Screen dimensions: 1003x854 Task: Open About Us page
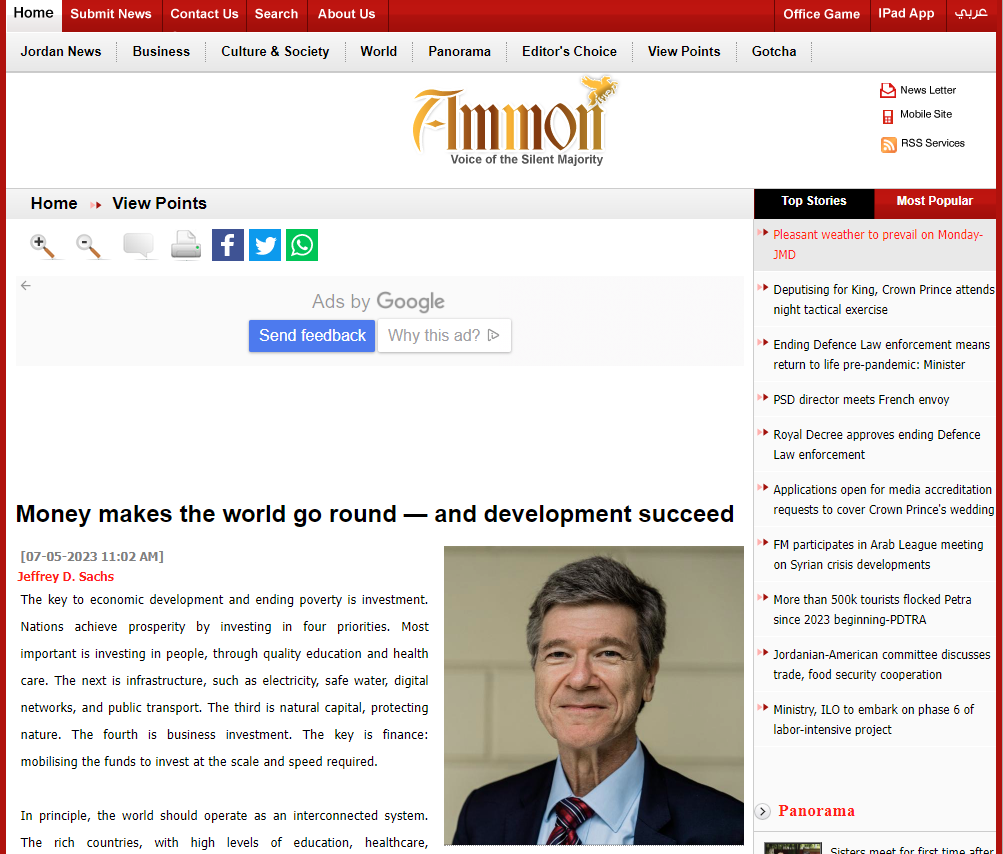click(x=347, y=14)
